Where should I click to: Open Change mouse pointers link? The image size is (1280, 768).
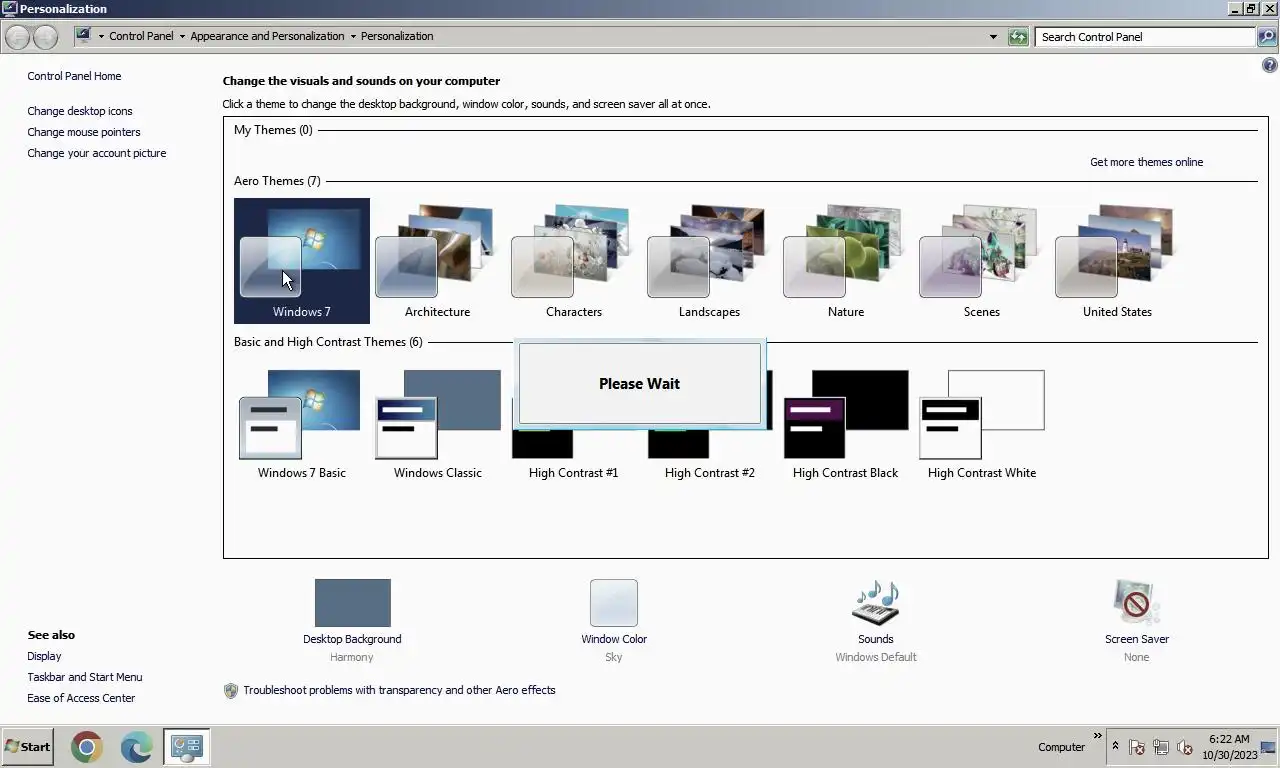click(84, 132)
